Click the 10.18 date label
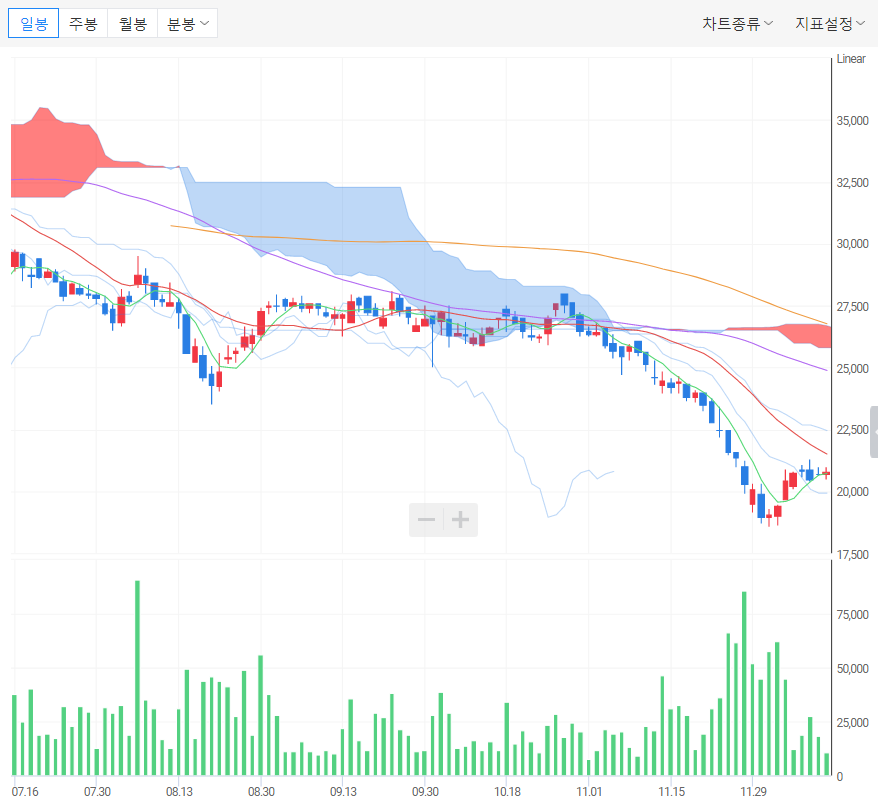The width and height of the screenshot is (878, 806). pos(507,791)
